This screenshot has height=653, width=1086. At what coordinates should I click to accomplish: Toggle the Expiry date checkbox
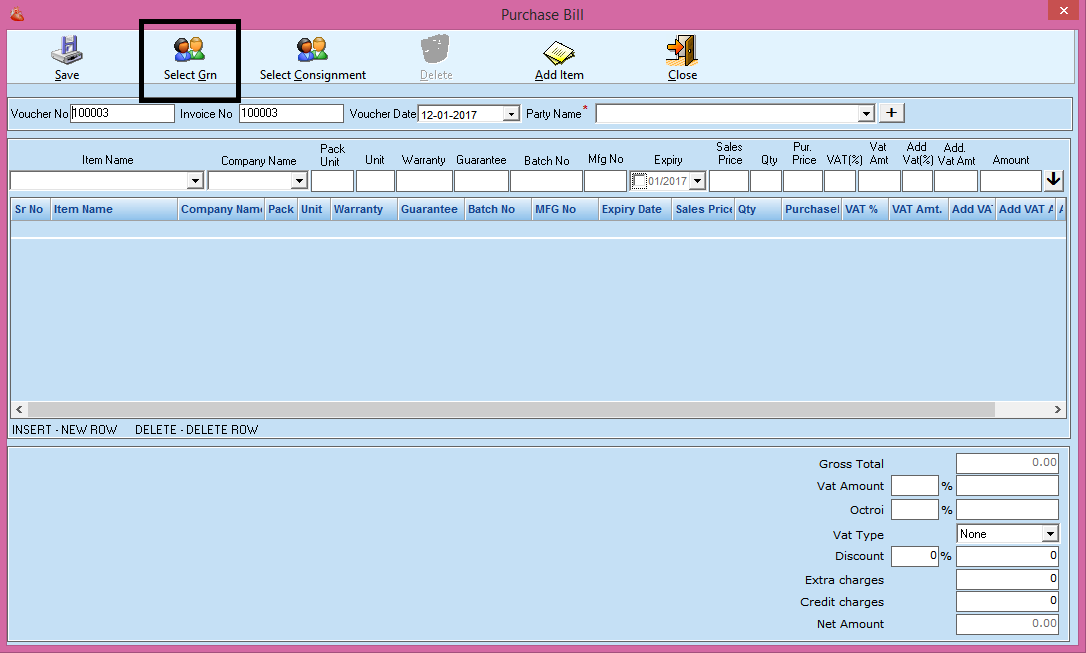[639, 181]
